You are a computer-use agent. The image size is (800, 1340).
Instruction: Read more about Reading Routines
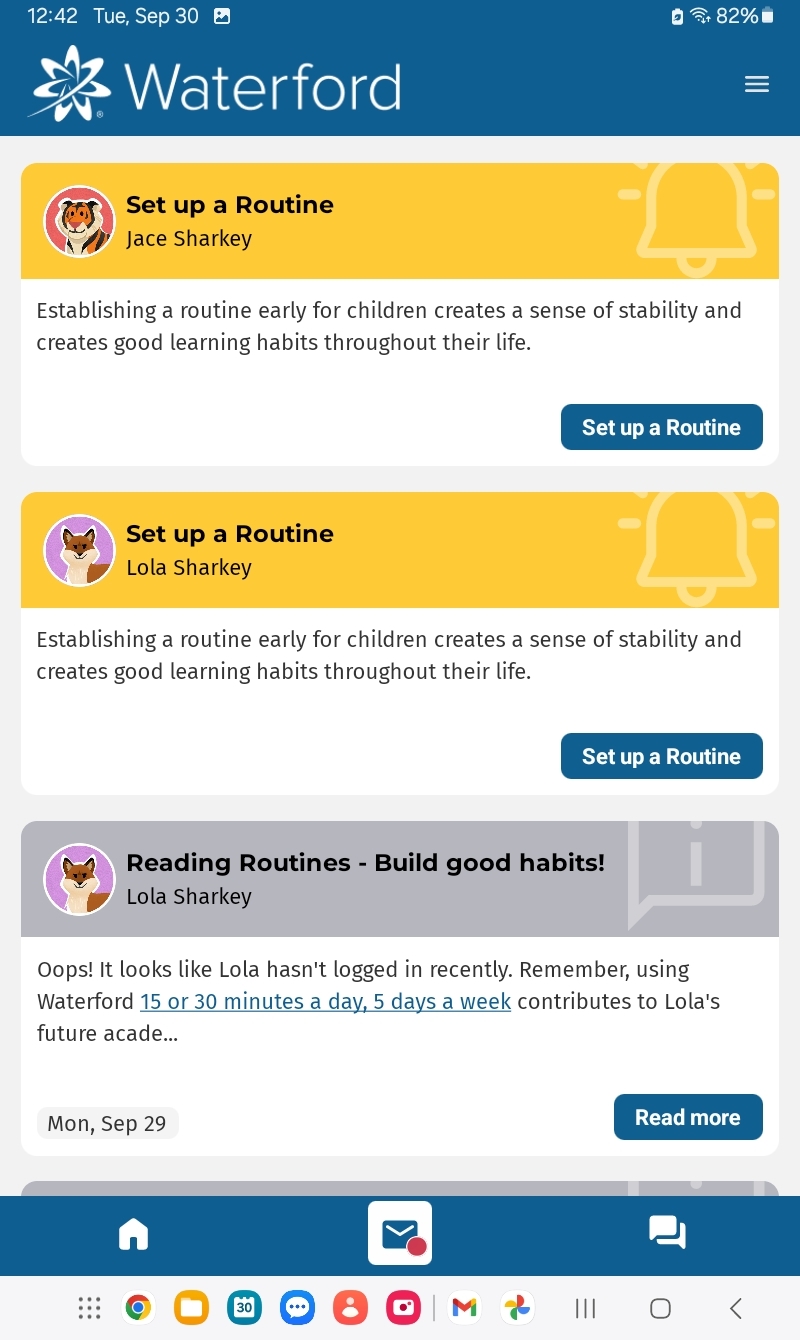coord(687,1118)
